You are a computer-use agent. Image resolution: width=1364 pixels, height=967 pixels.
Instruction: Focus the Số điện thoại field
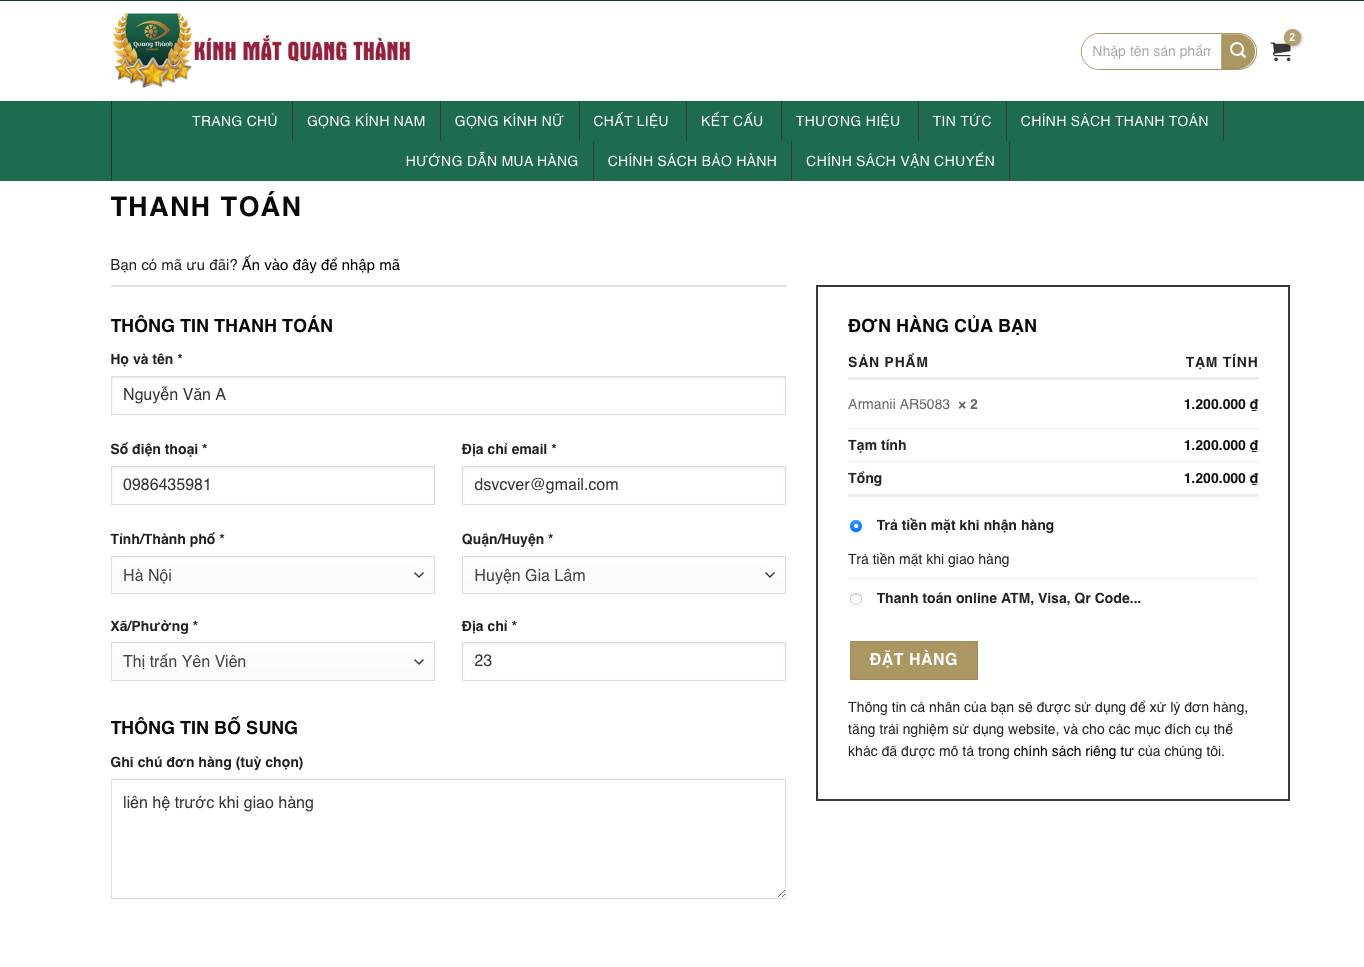point(272,485)
